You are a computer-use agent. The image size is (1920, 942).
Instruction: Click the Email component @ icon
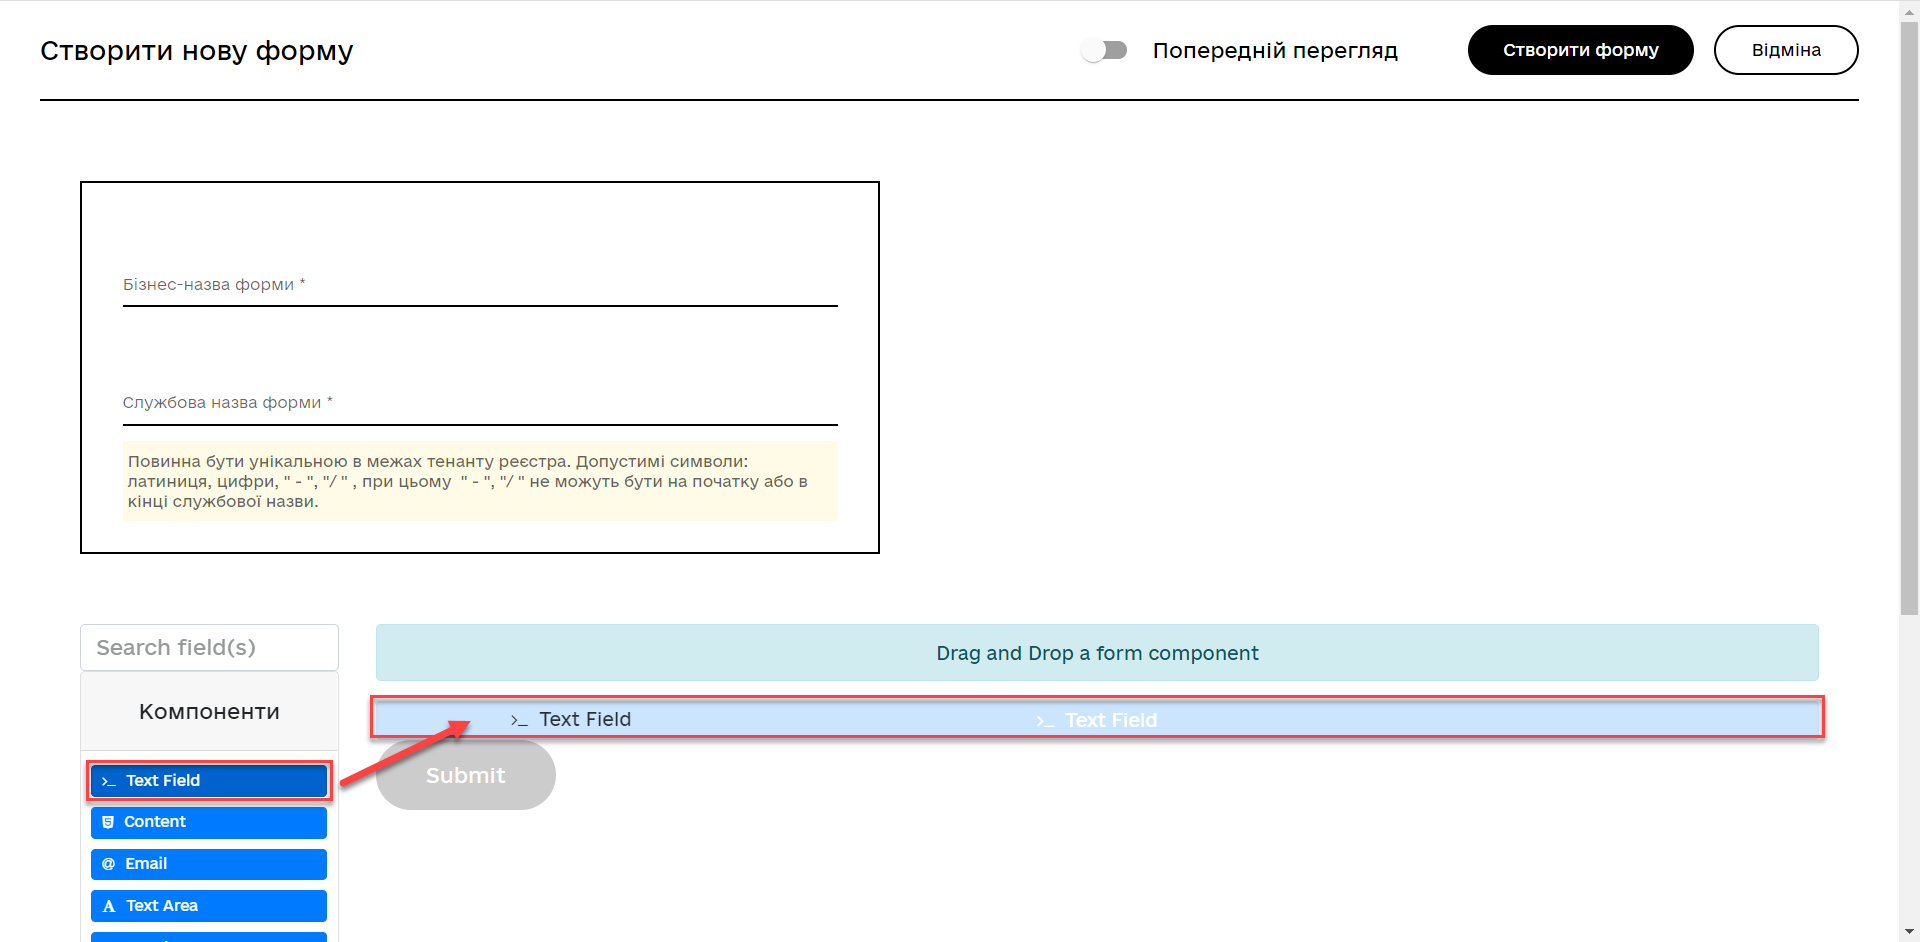point(108,864)
